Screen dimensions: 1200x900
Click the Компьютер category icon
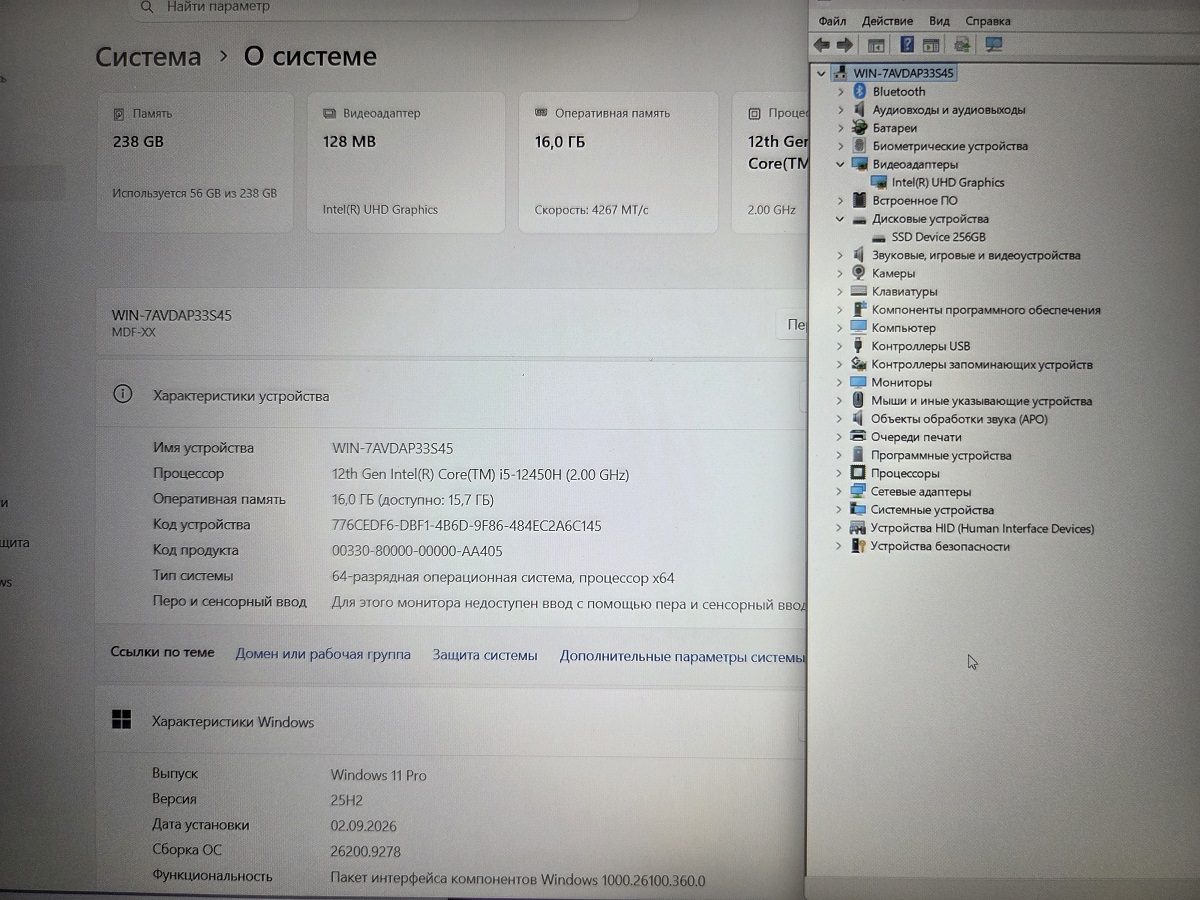(x=859, y=327)
